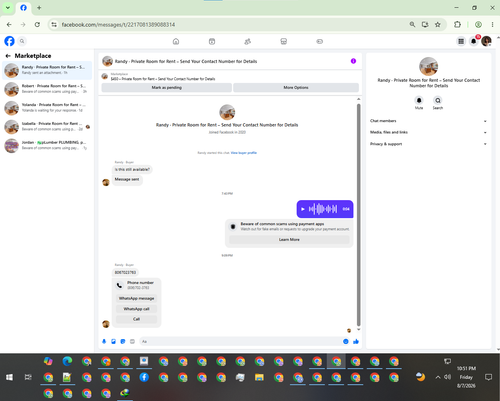Click WhatsApp message button
The image size is (500, 401).
click(x=136, y=298)
